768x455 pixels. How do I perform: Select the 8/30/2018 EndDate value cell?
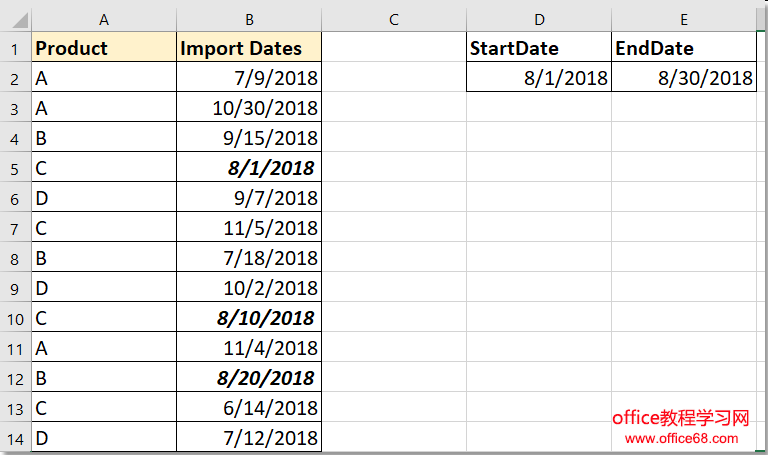click(x=684, y=78)
